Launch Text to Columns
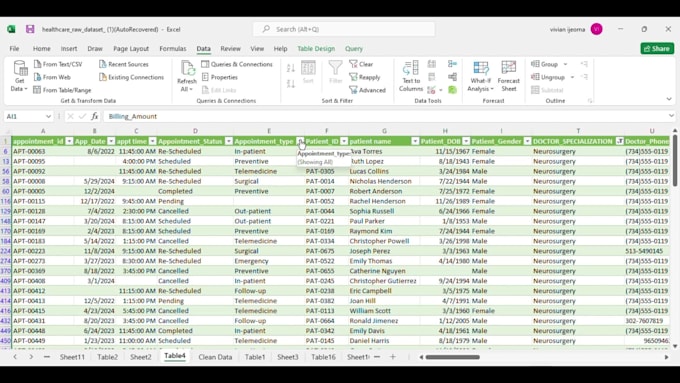Screen dimensions: 680x383 (x=411, y=76)
